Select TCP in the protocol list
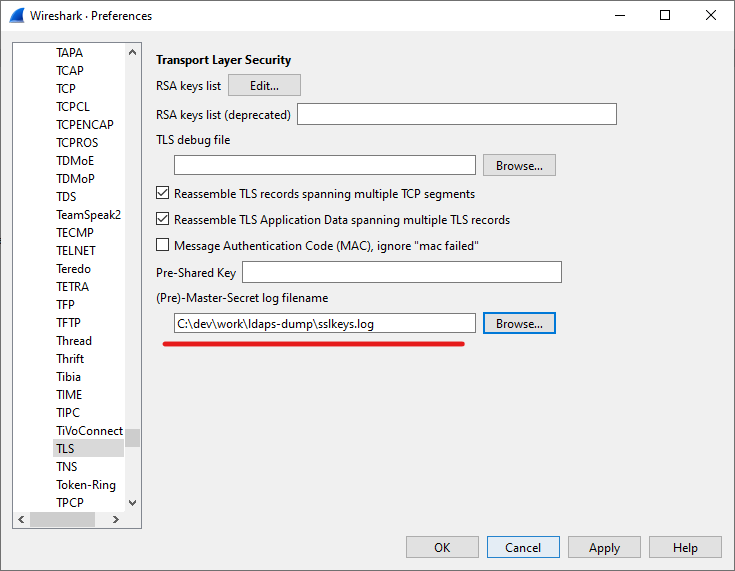This screenshot has width=735, height=571. point(66,89)
